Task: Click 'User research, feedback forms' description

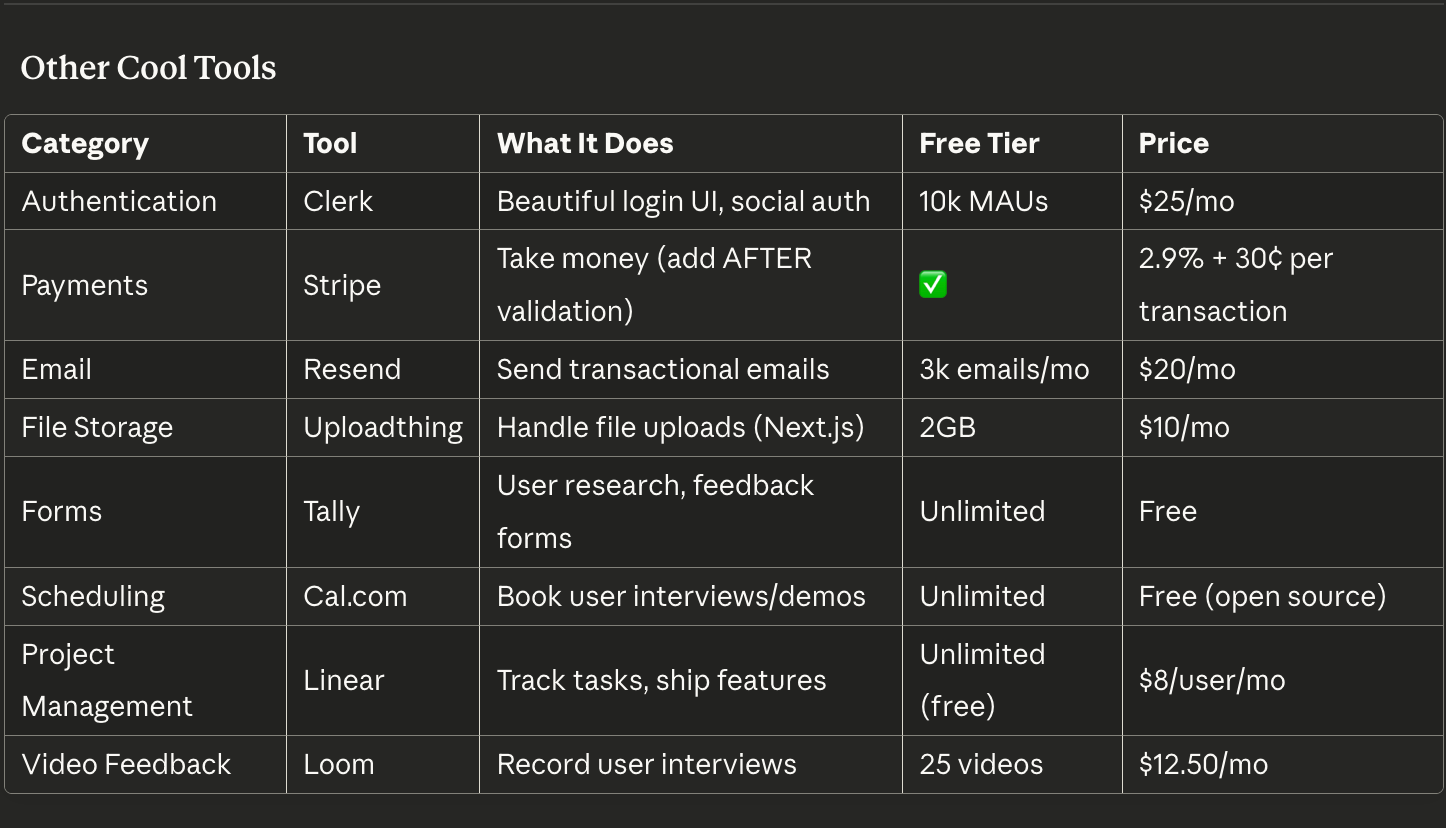Action: click(655, 511)
